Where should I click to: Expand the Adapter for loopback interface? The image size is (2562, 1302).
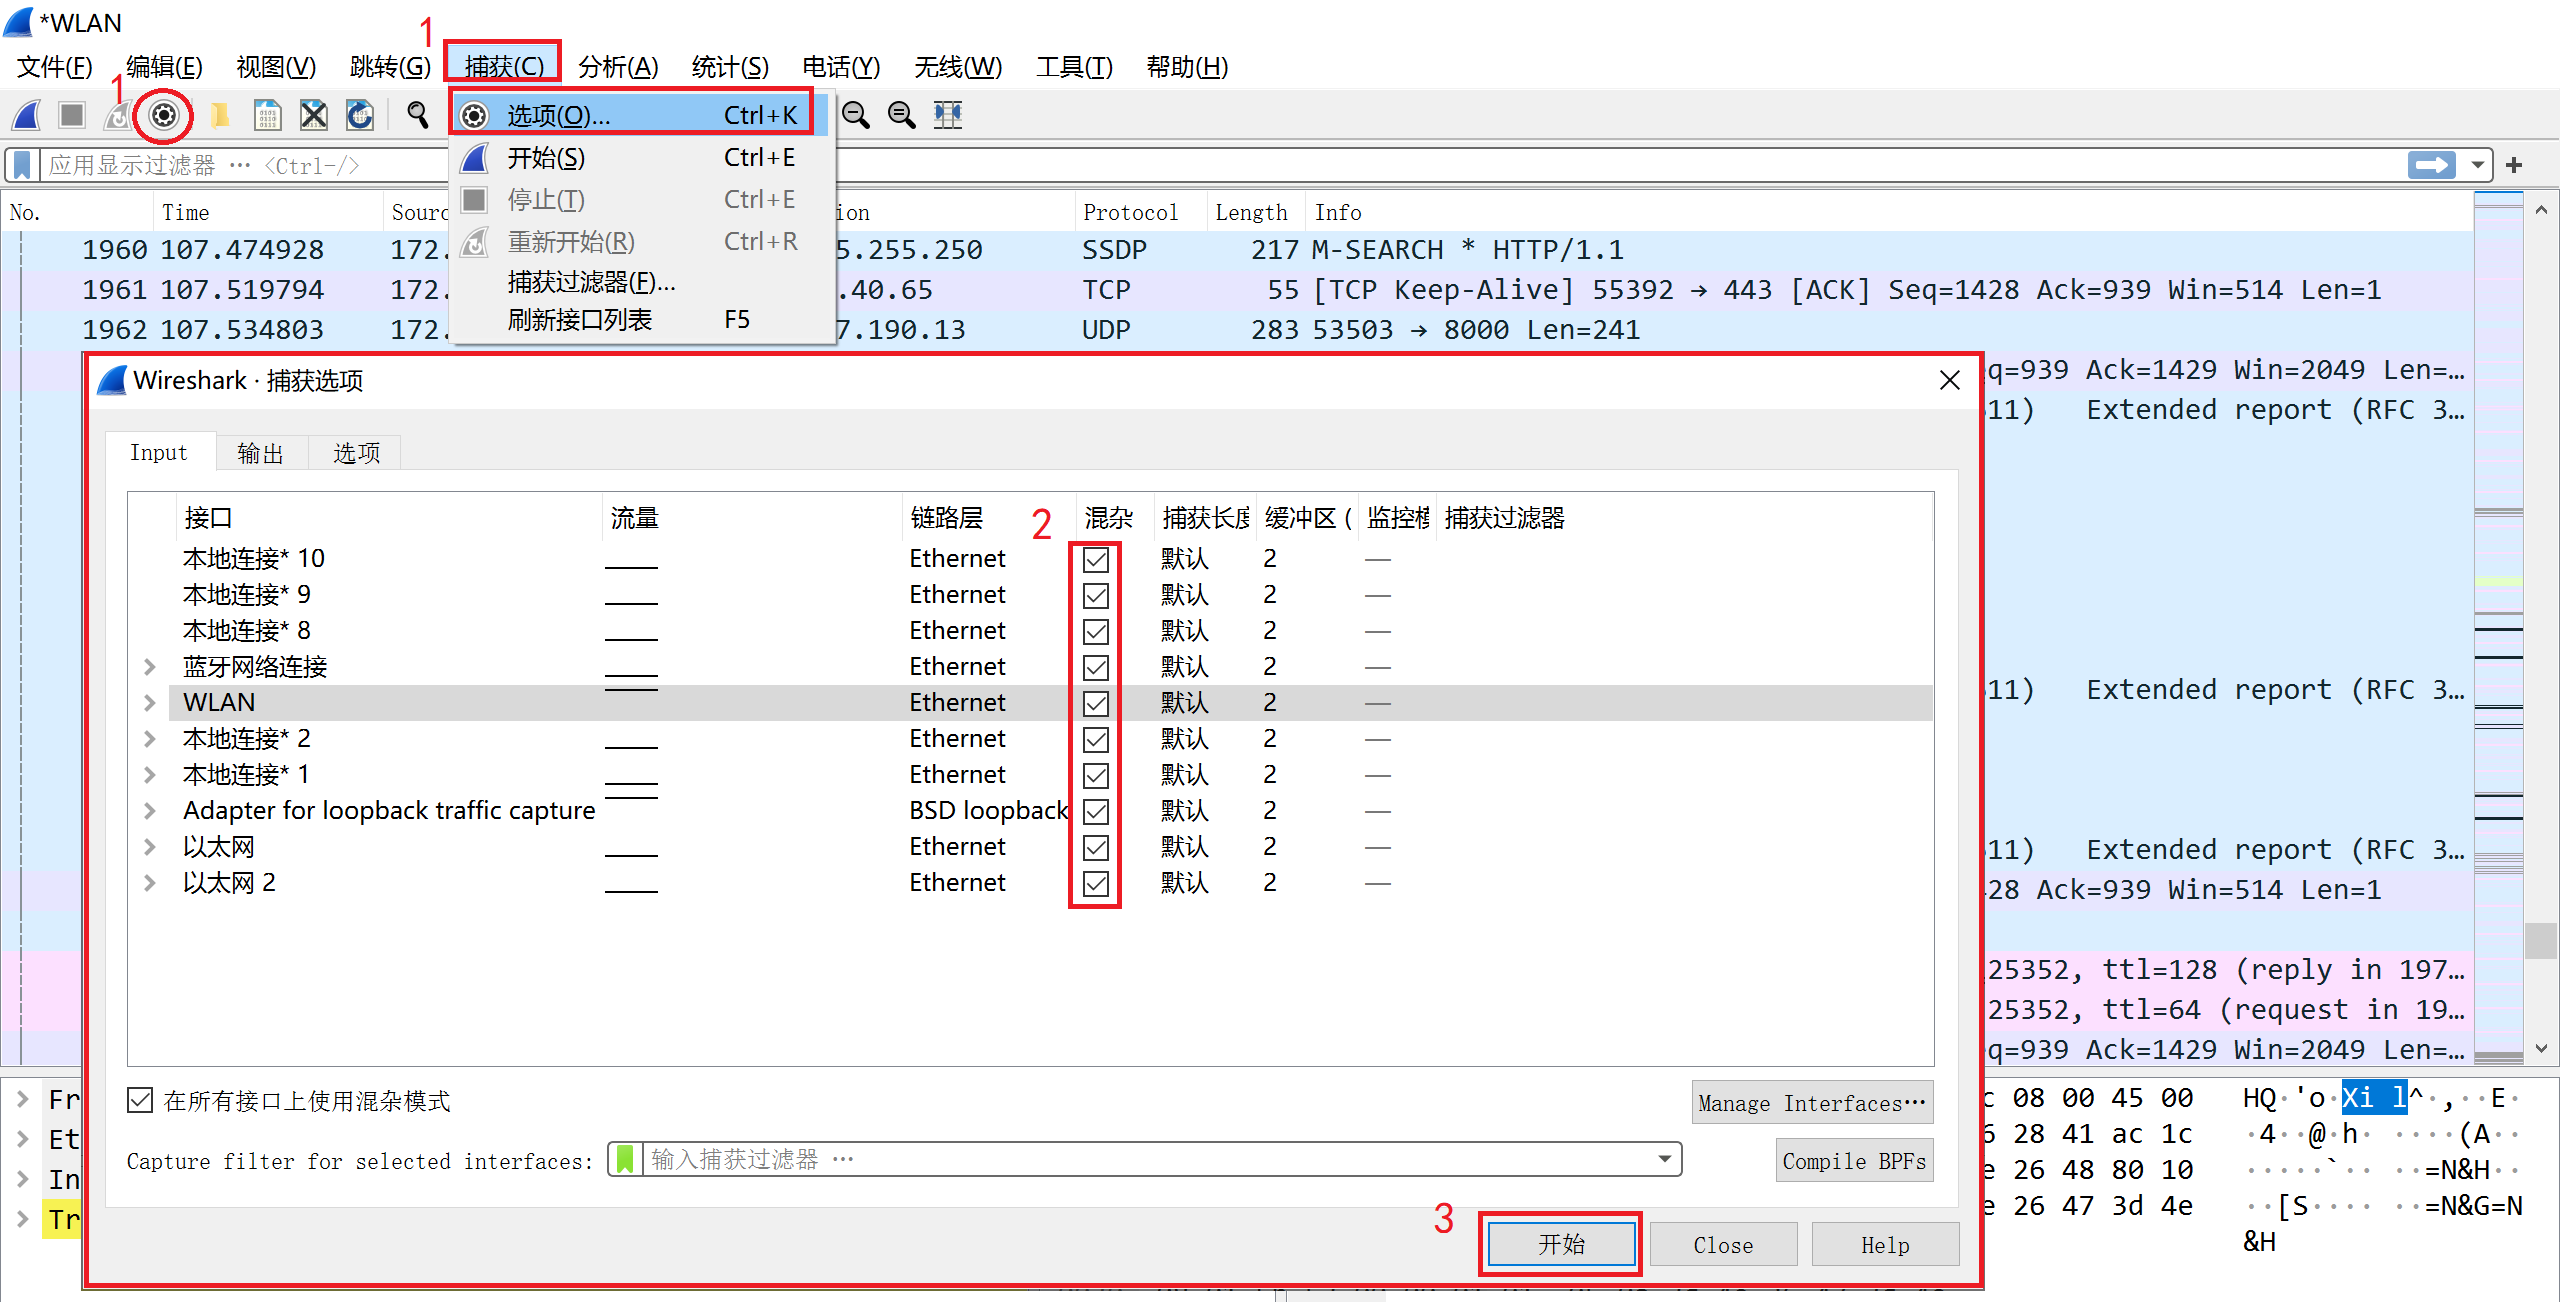(150, 811)
